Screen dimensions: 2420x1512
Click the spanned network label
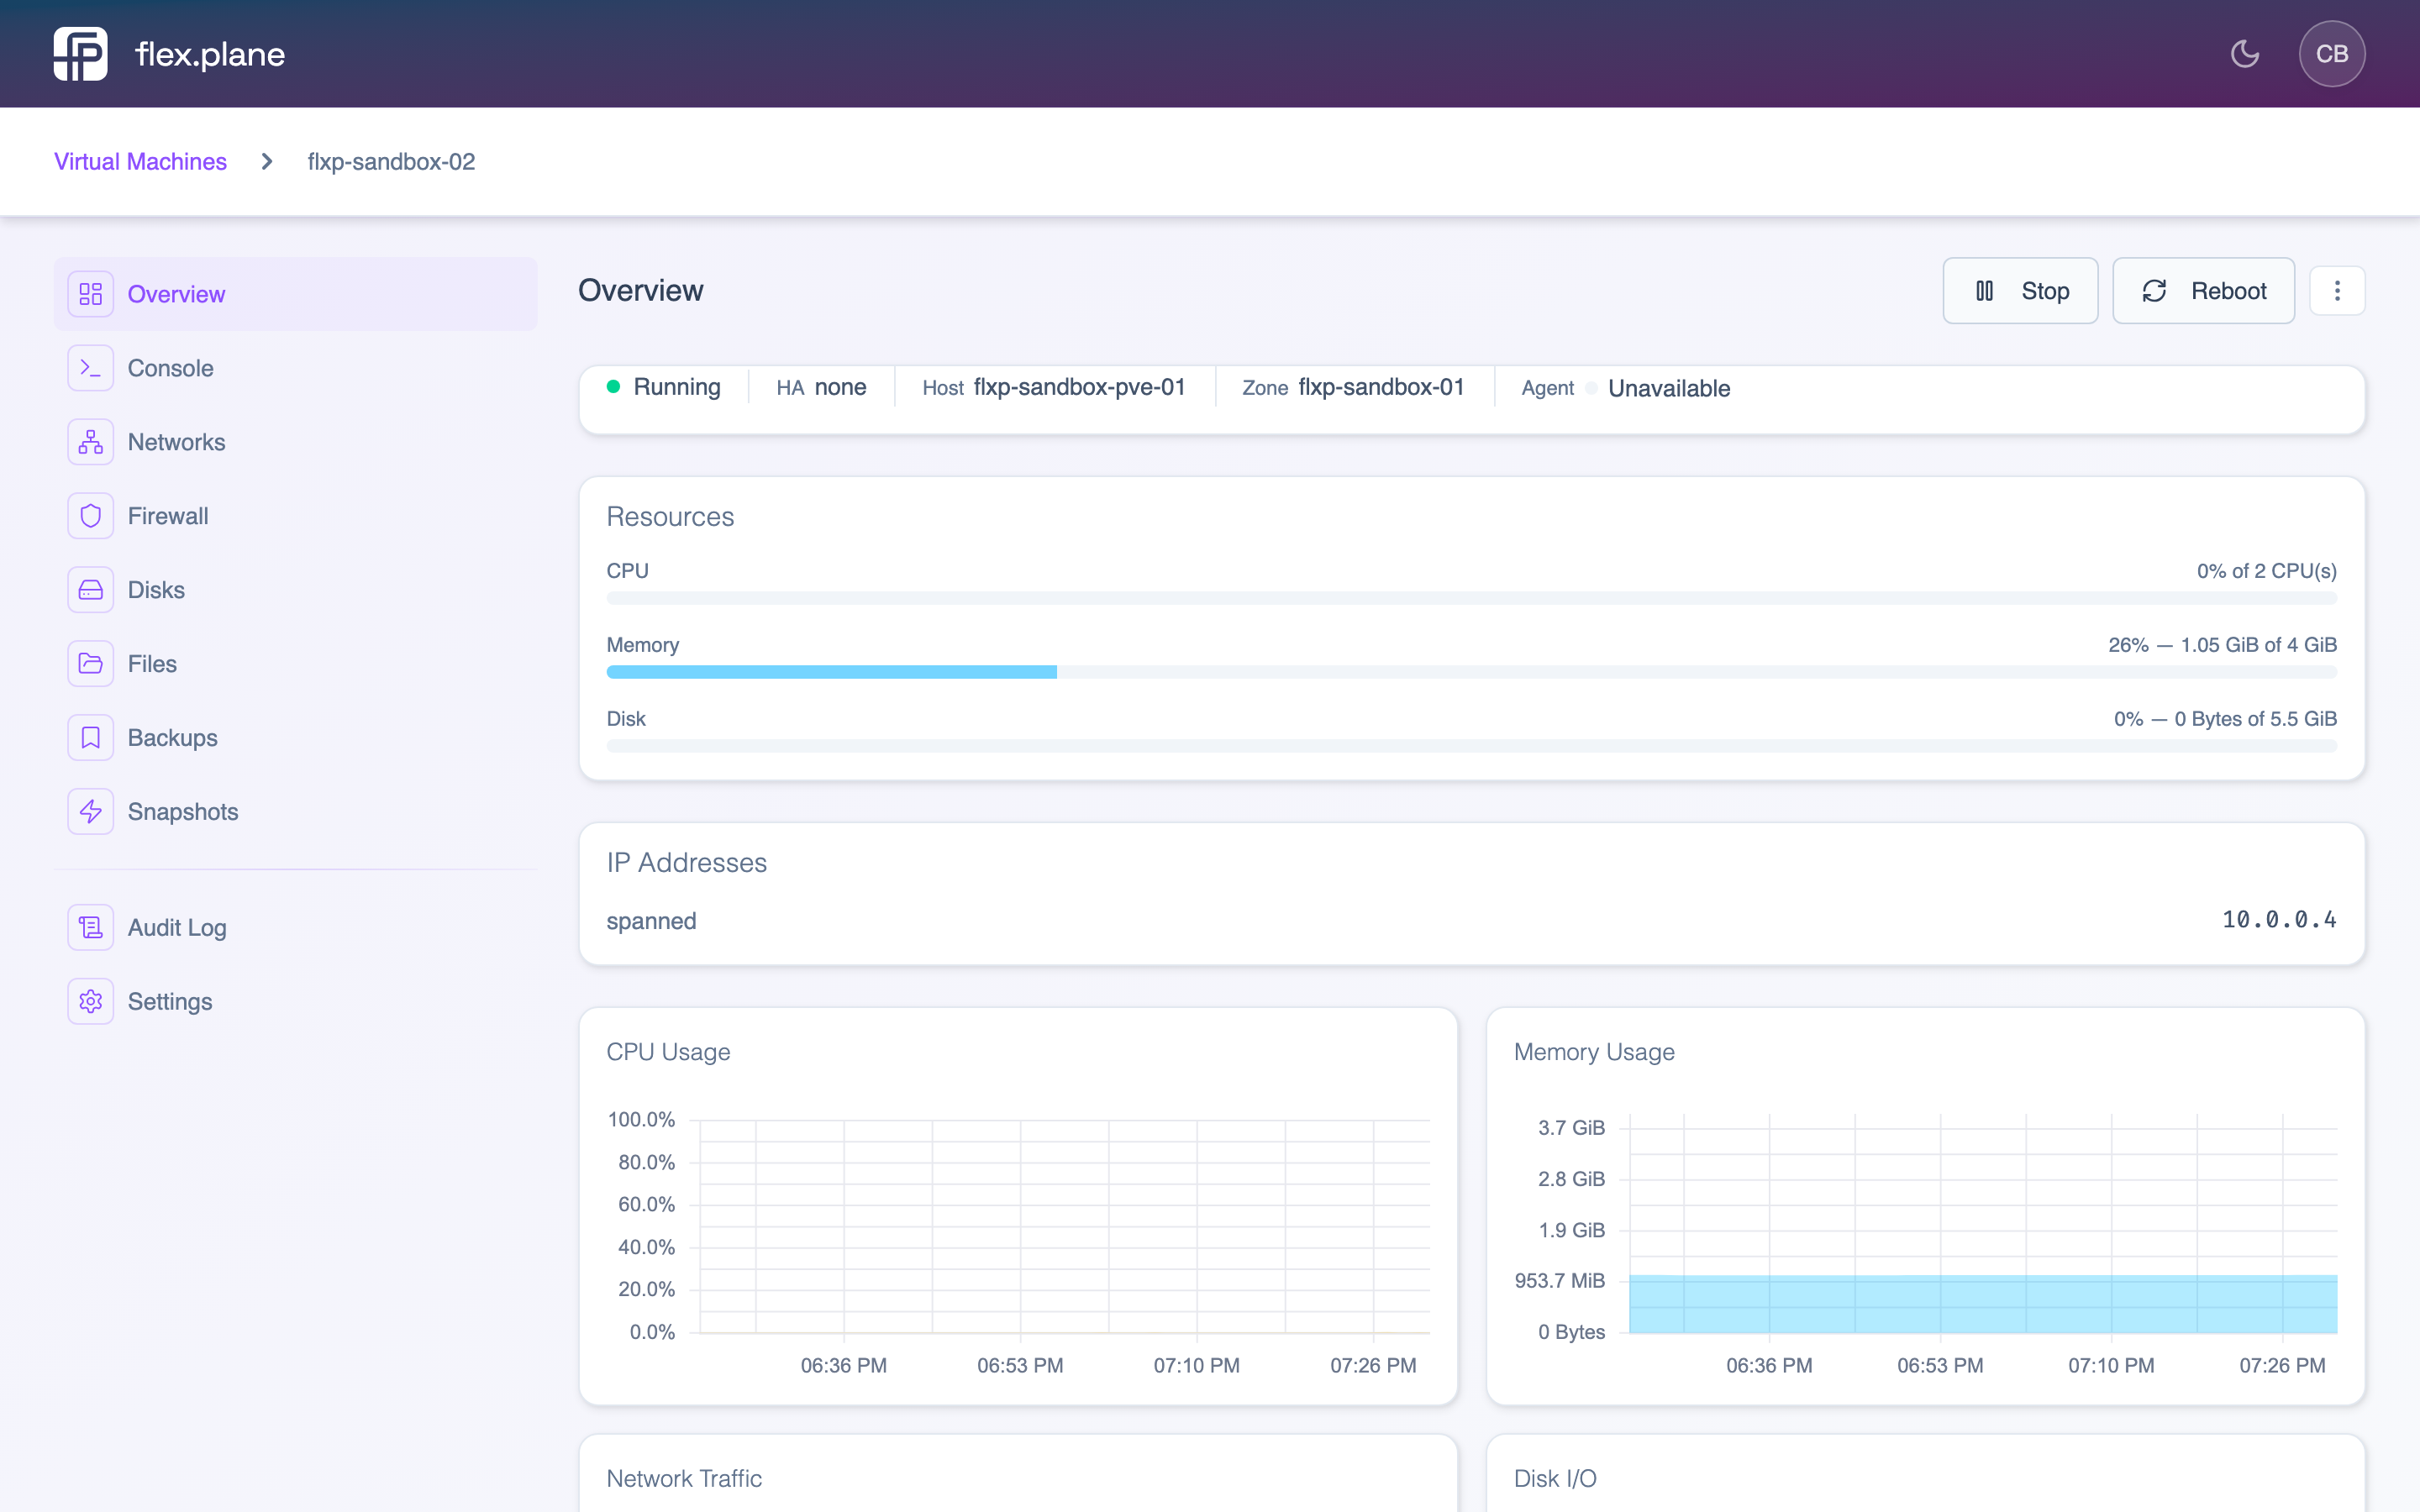pos(651,921)
